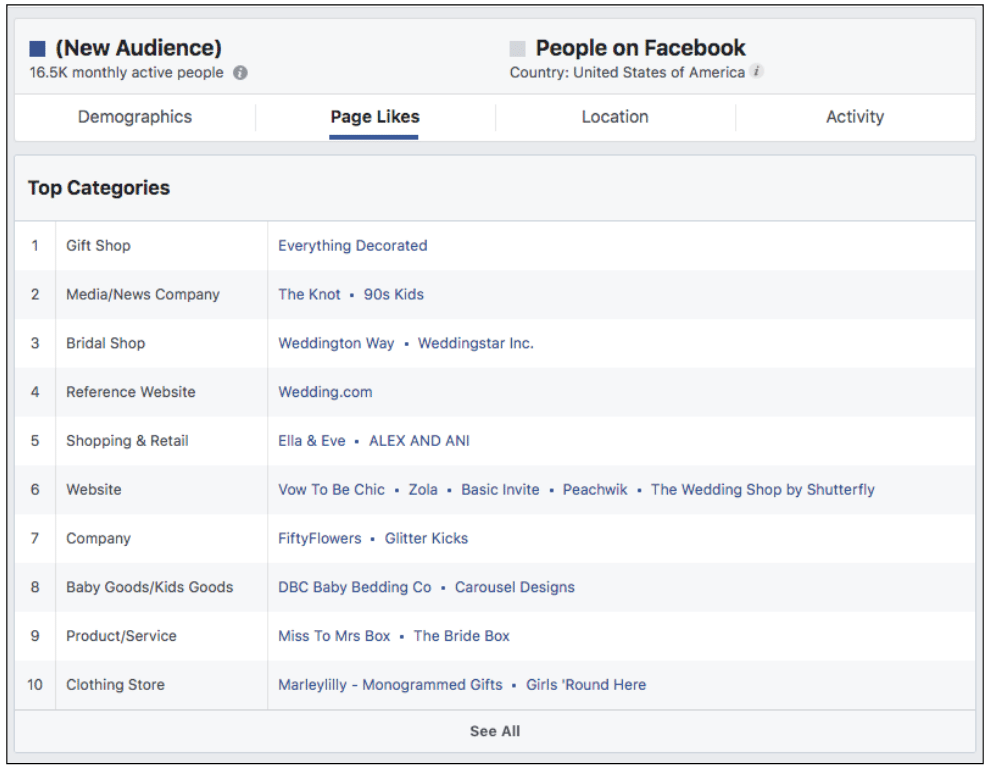Click the gray People on Facebook square
Image resolution: width=990 pixels, height=772 pixels.
coord(517,49)
